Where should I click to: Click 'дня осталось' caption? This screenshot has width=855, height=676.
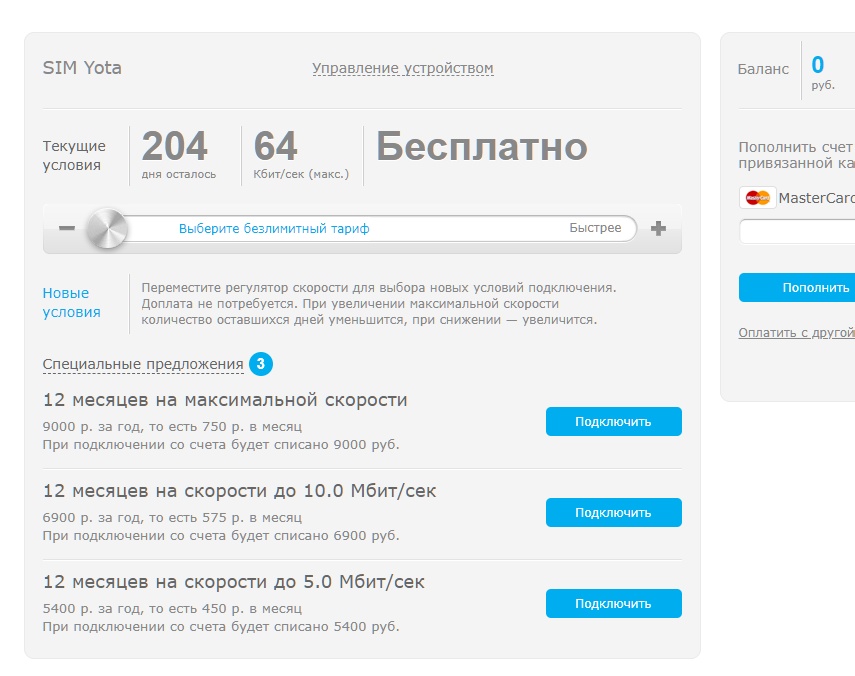[179, 174]
